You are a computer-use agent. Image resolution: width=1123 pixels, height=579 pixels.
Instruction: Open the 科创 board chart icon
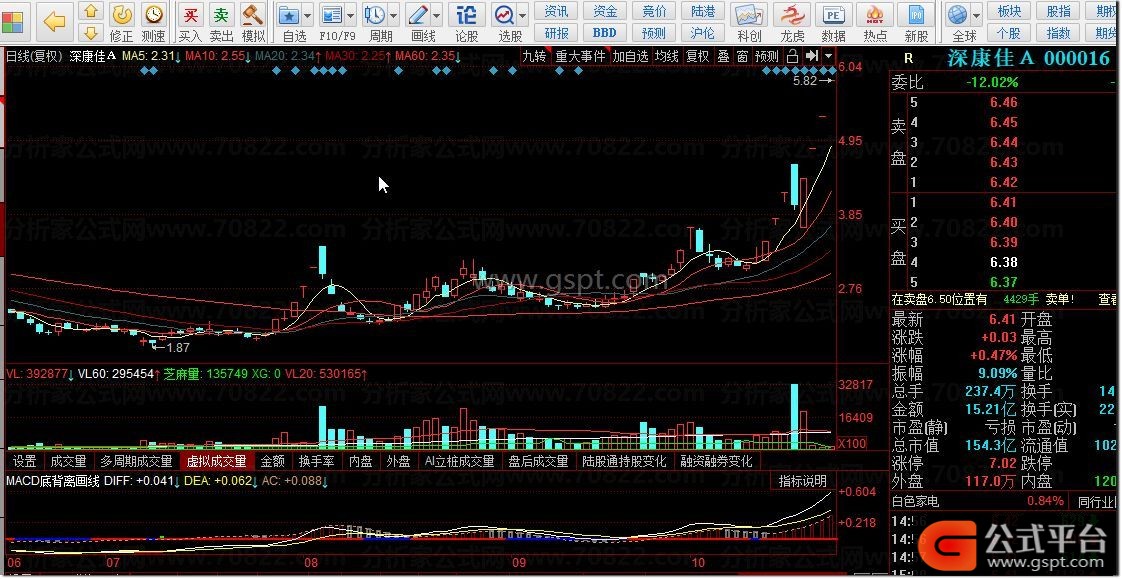[748, 14]
